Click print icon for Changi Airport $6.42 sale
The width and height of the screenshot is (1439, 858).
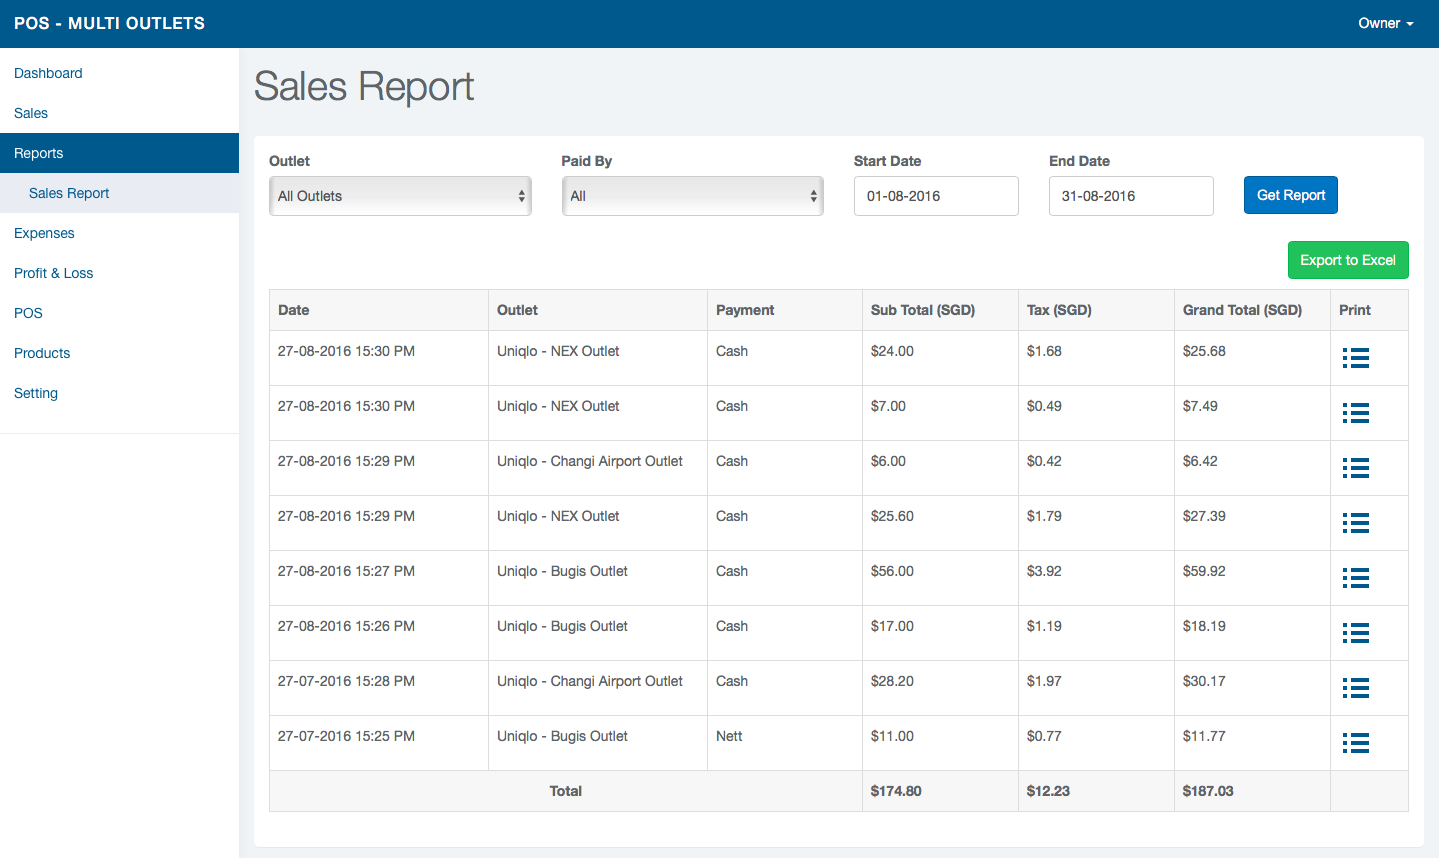pyautogui.click(x=1355, y=468)
